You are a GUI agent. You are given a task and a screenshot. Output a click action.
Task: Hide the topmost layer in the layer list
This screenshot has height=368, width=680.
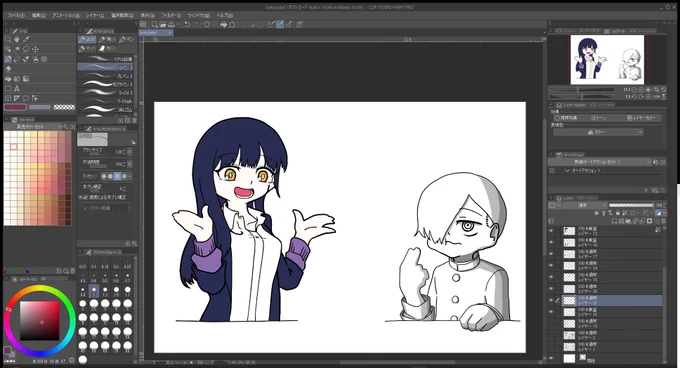click(551, 231)
